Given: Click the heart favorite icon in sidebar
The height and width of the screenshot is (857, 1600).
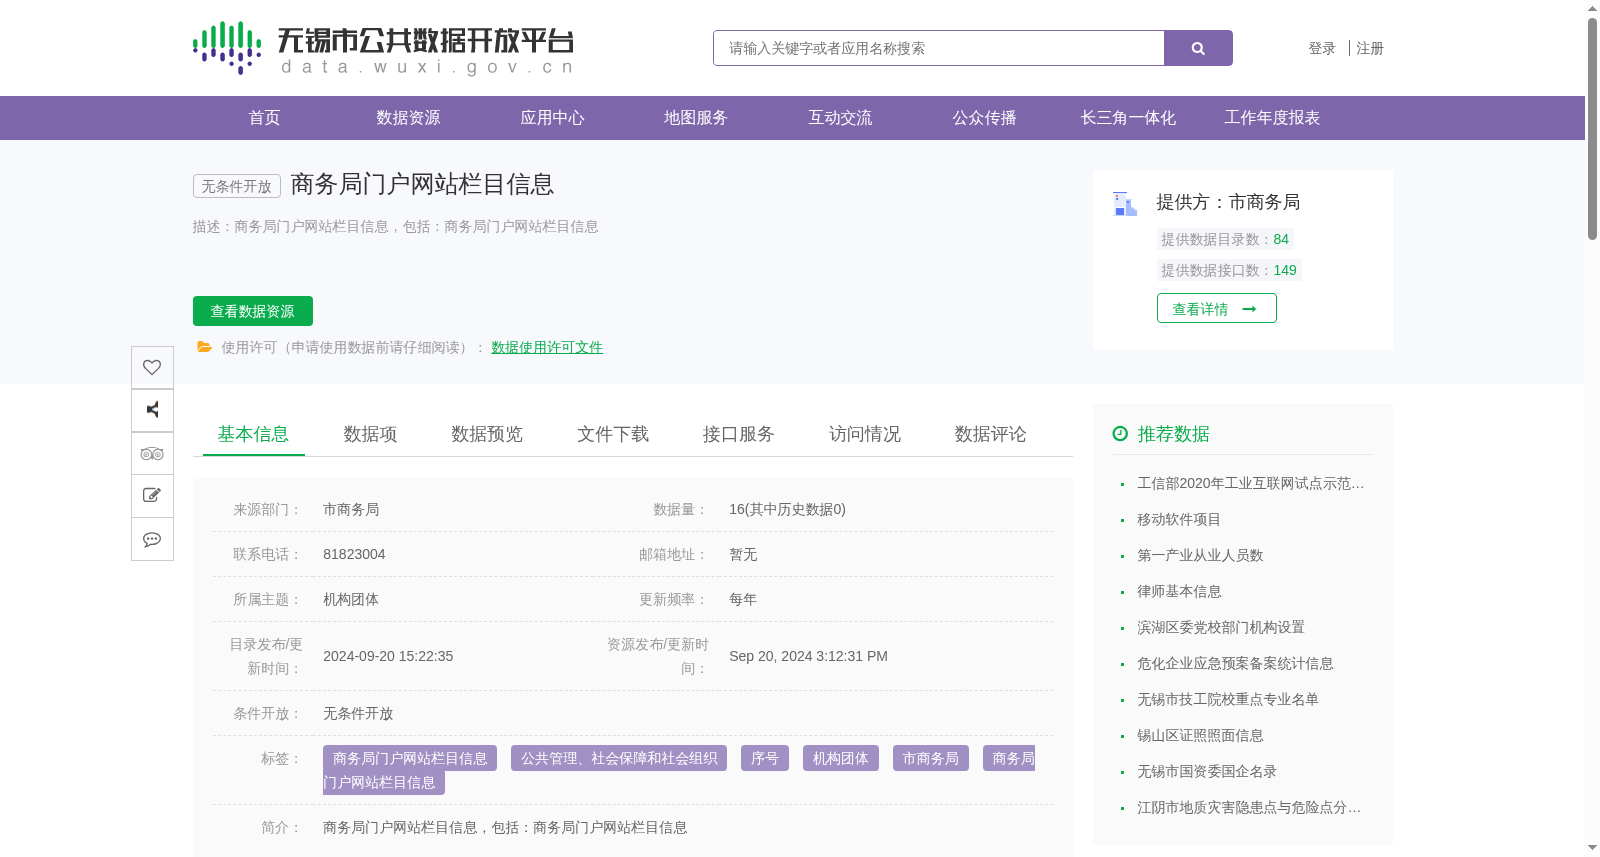Looking at the screenshot, I should click(x=152, y=367).
